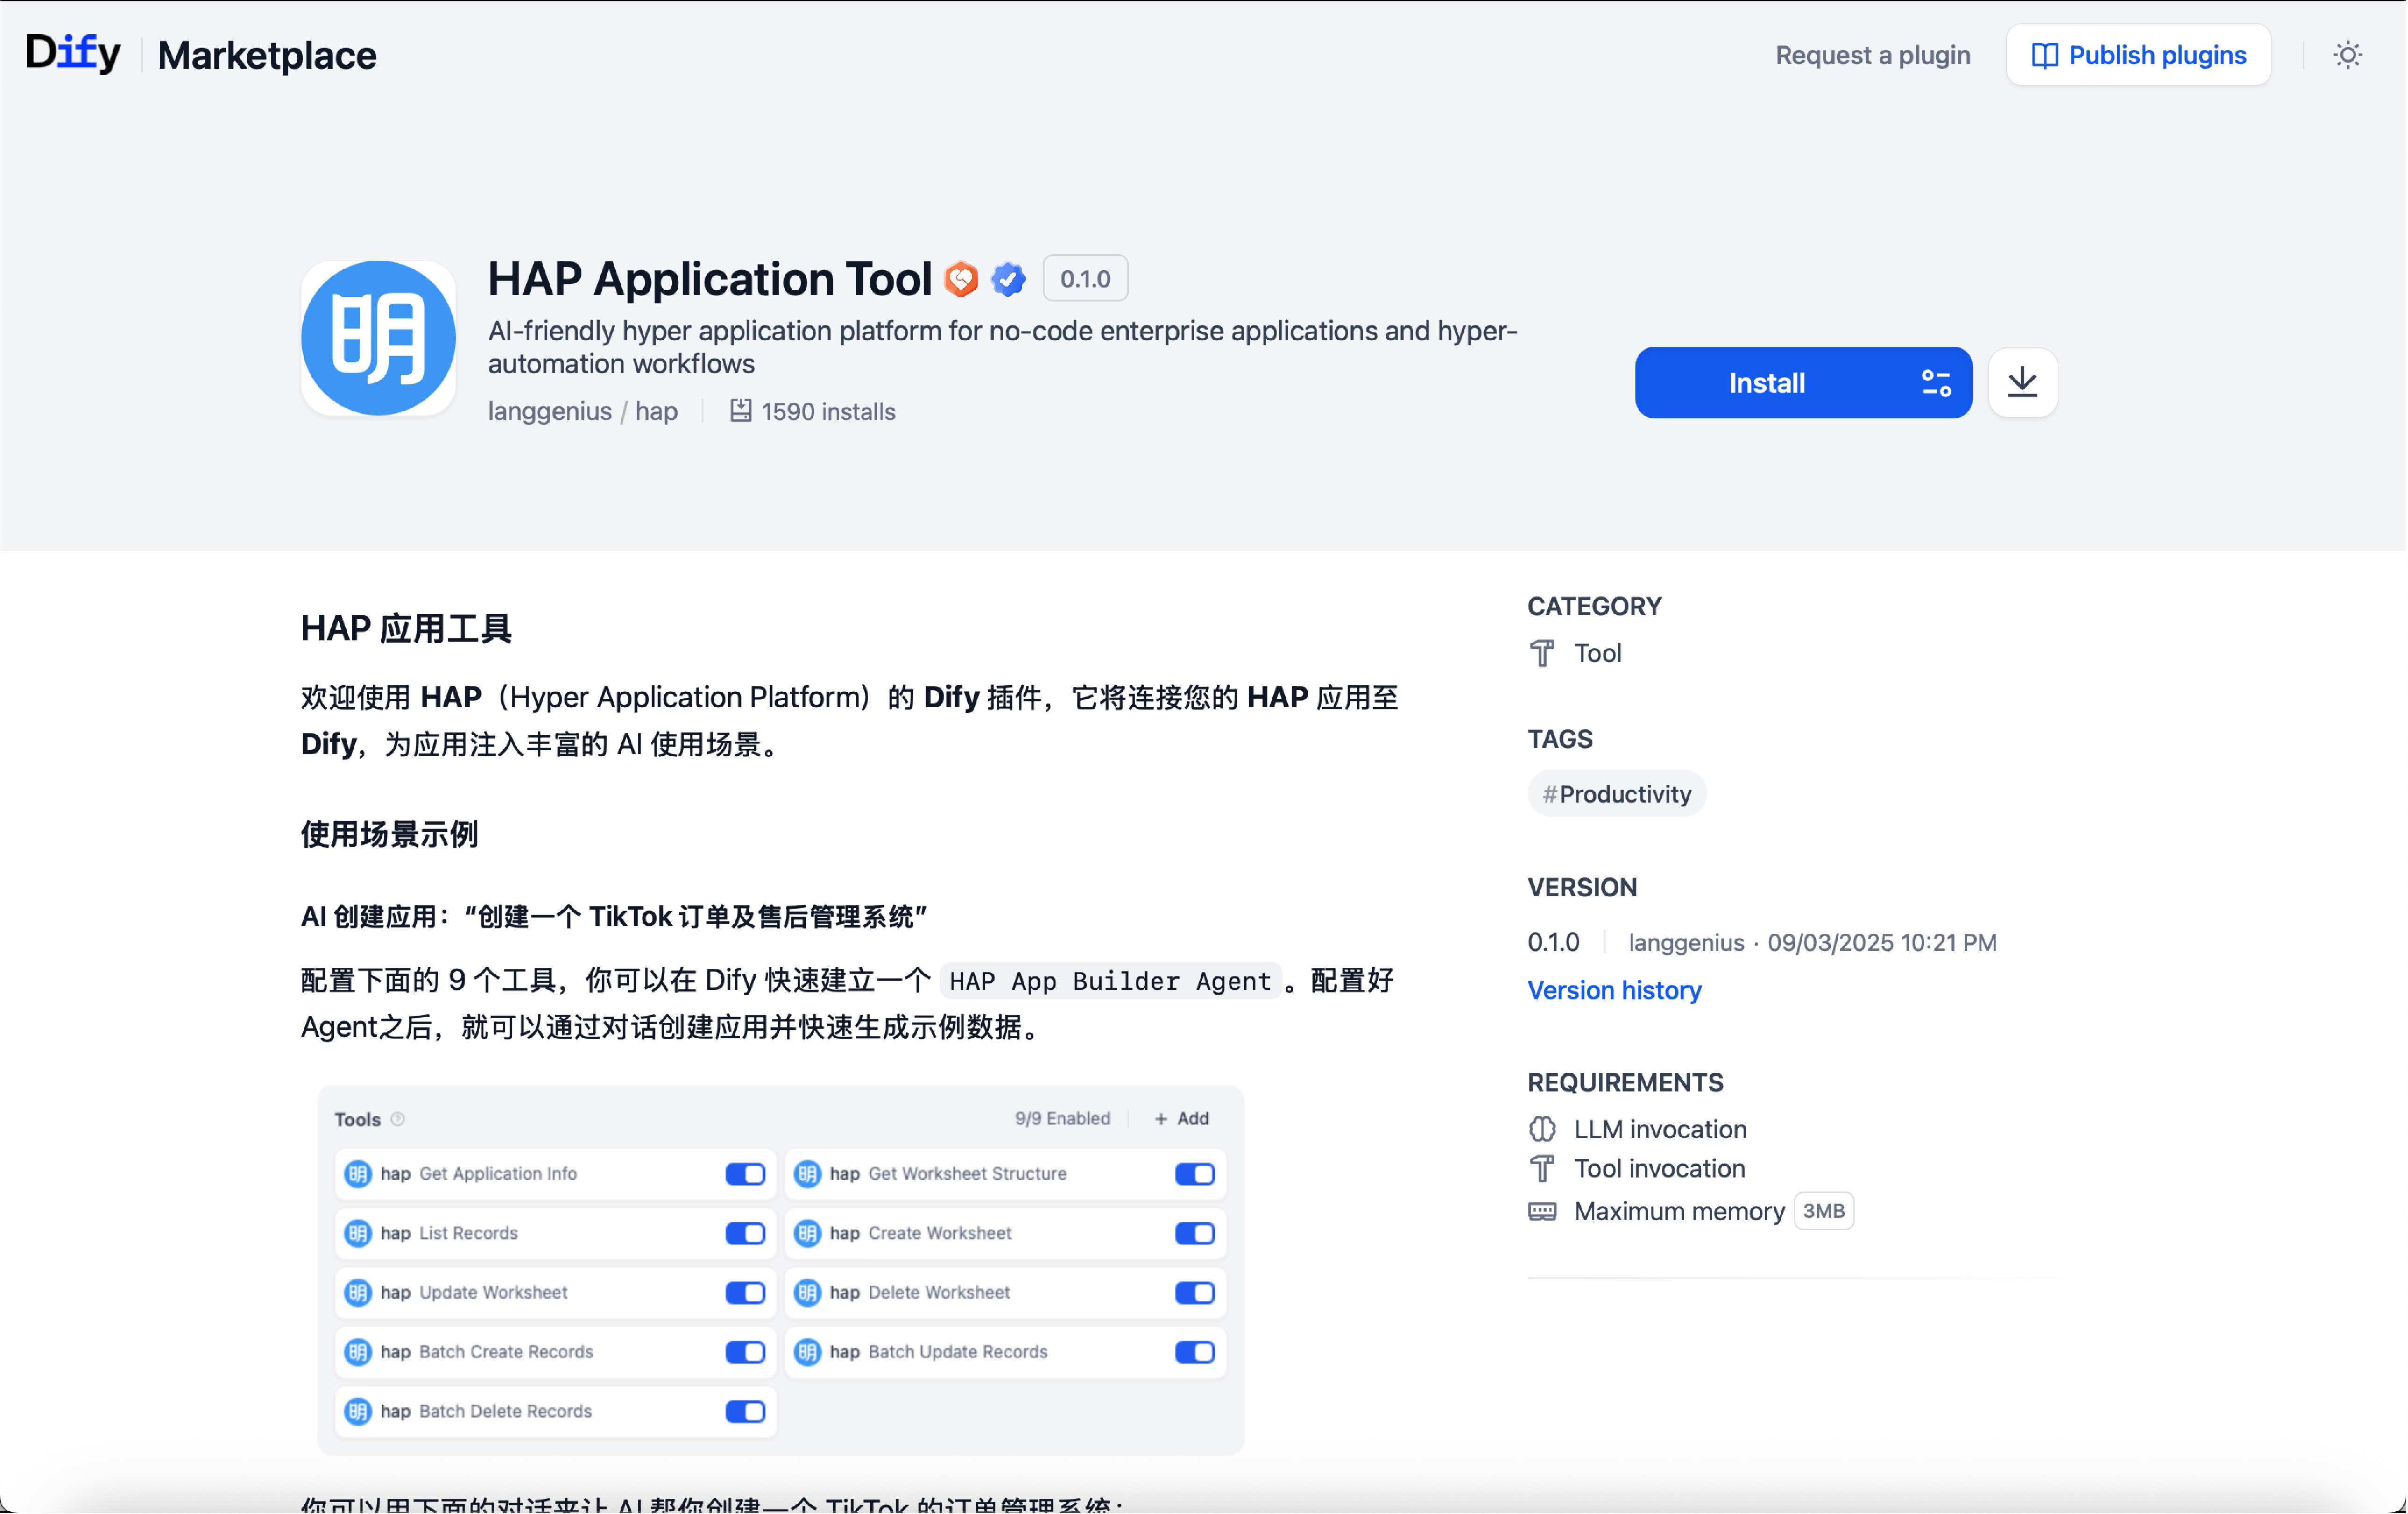
Task: Click the Publish plugins button
Action: [2138, 55]
